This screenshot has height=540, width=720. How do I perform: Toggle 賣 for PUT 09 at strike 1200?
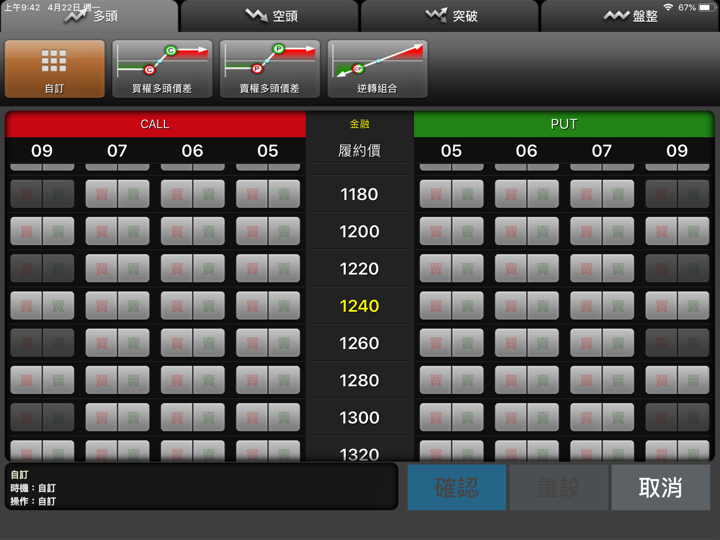tap(693, 231)
